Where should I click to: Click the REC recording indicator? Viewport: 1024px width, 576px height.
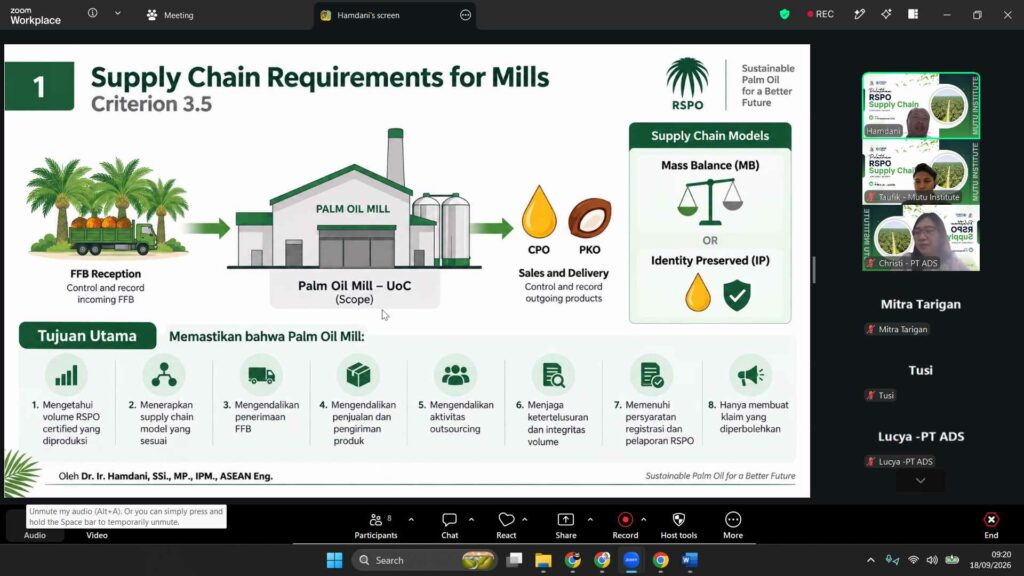(820, 14)
